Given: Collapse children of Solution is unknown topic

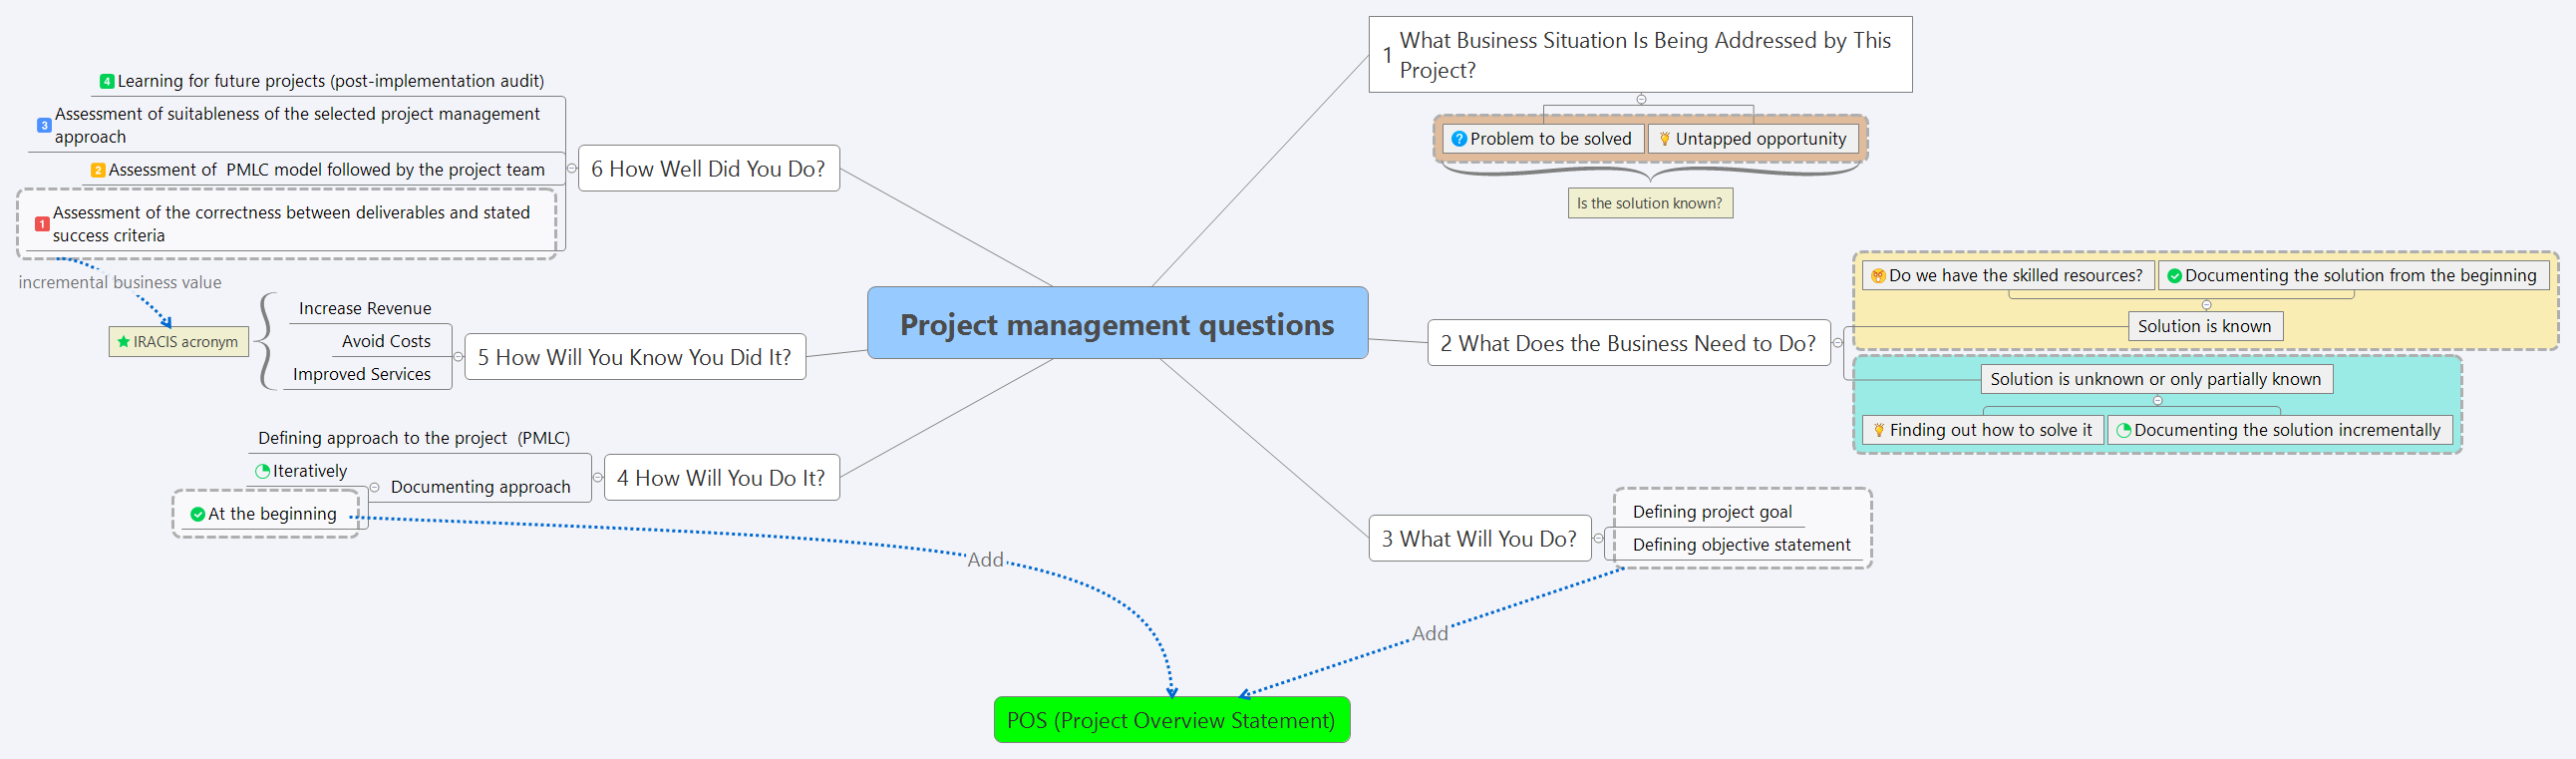Looking at the screenshot, I should [2157, 400].
